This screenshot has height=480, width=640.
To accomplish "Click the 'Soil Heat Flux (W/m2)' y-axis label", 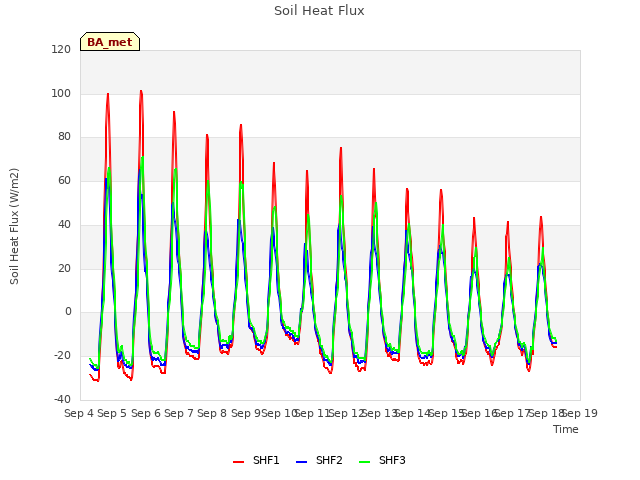I will point(14,226).
